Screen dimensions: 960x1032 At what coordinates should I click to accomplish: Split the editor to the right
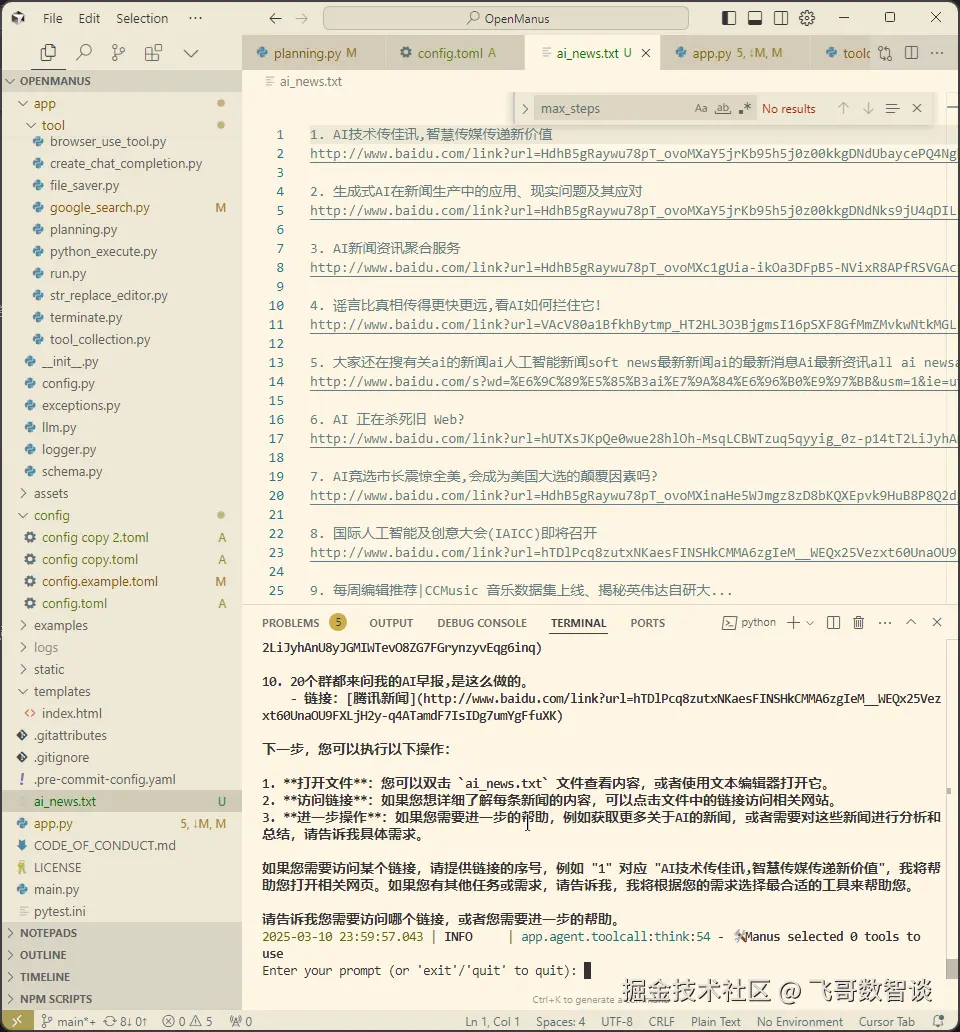911,53
